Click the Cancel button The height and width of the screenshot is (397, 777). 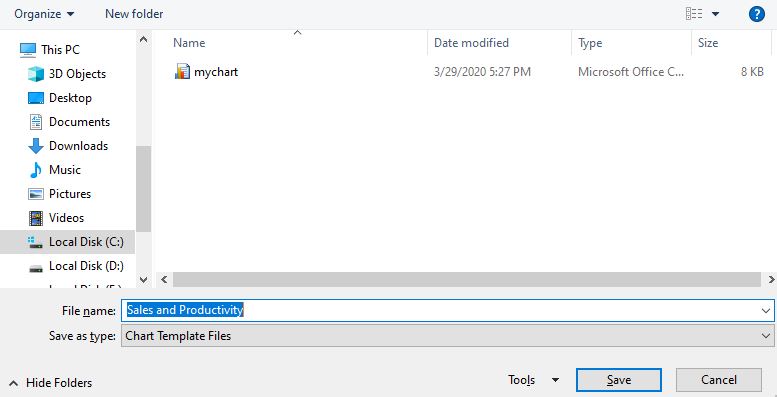click(x=719, y=380)
